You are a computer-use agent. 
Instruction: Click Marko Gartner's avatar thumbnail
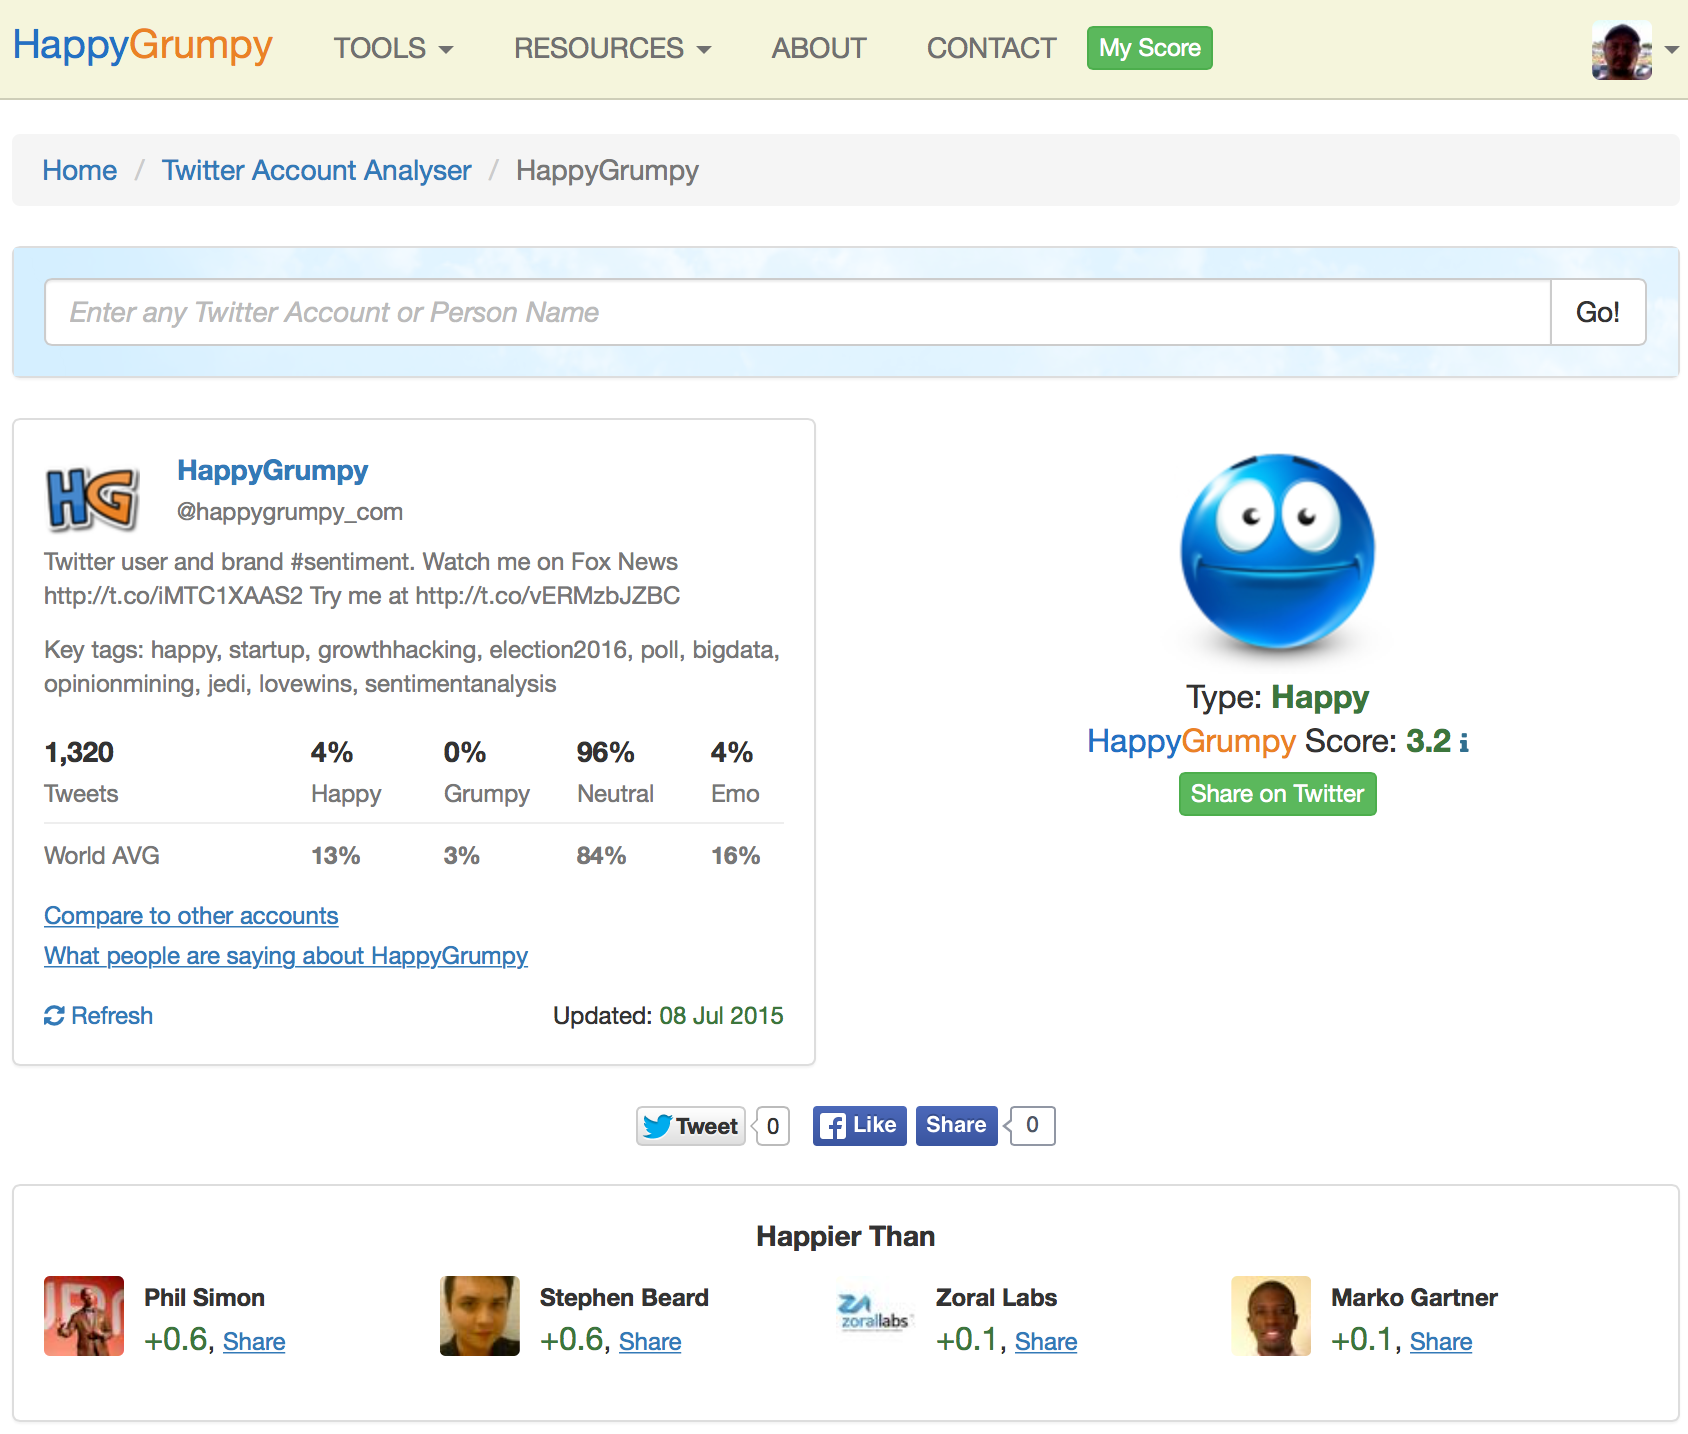pyautogui.click(x=1271, y=1316)
